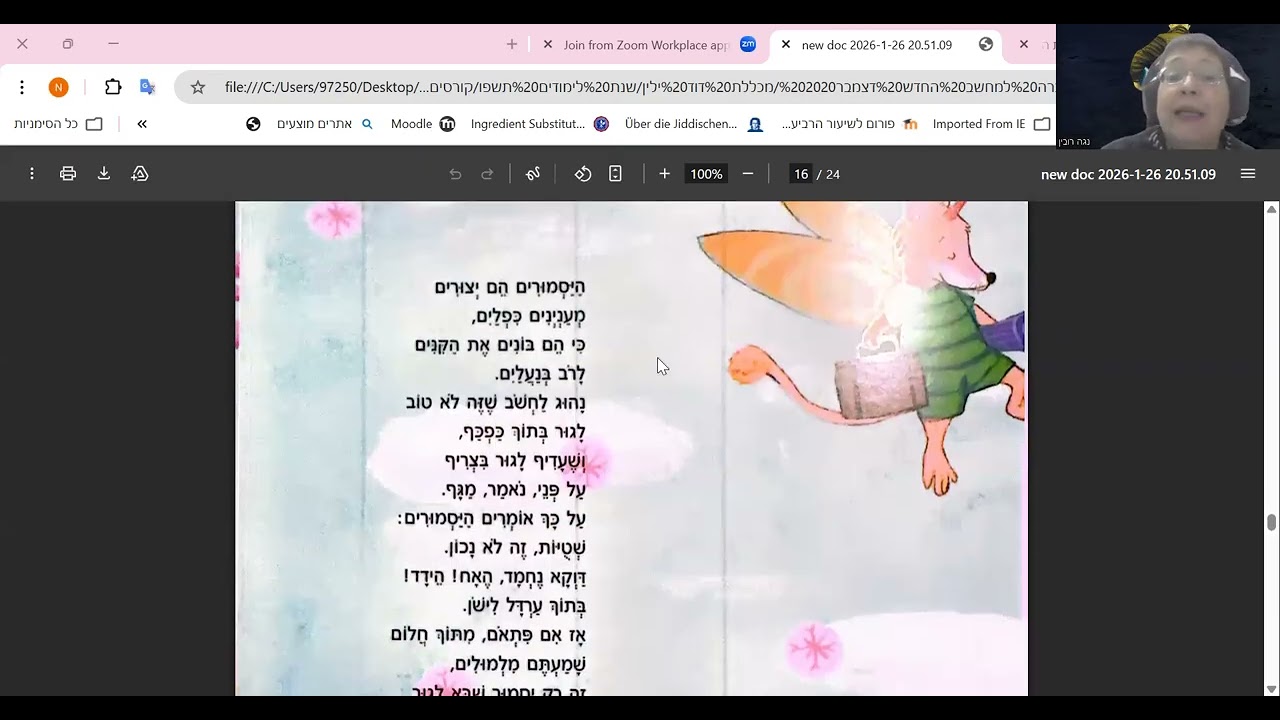Screen dimensions: 1280x720
Task: Switch to Join from Zoom Workplace tab
Action: (646, 45)
